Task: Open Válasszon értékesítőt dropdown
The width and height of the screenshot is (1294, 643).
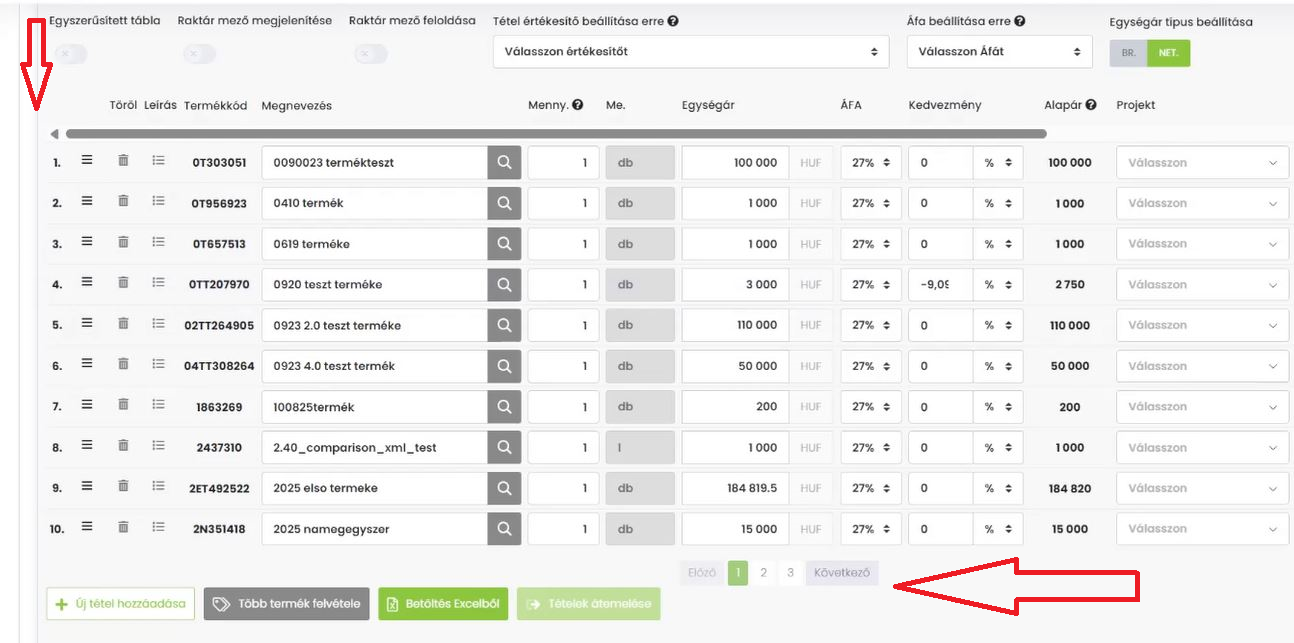Action: click(x=690, y=52)
